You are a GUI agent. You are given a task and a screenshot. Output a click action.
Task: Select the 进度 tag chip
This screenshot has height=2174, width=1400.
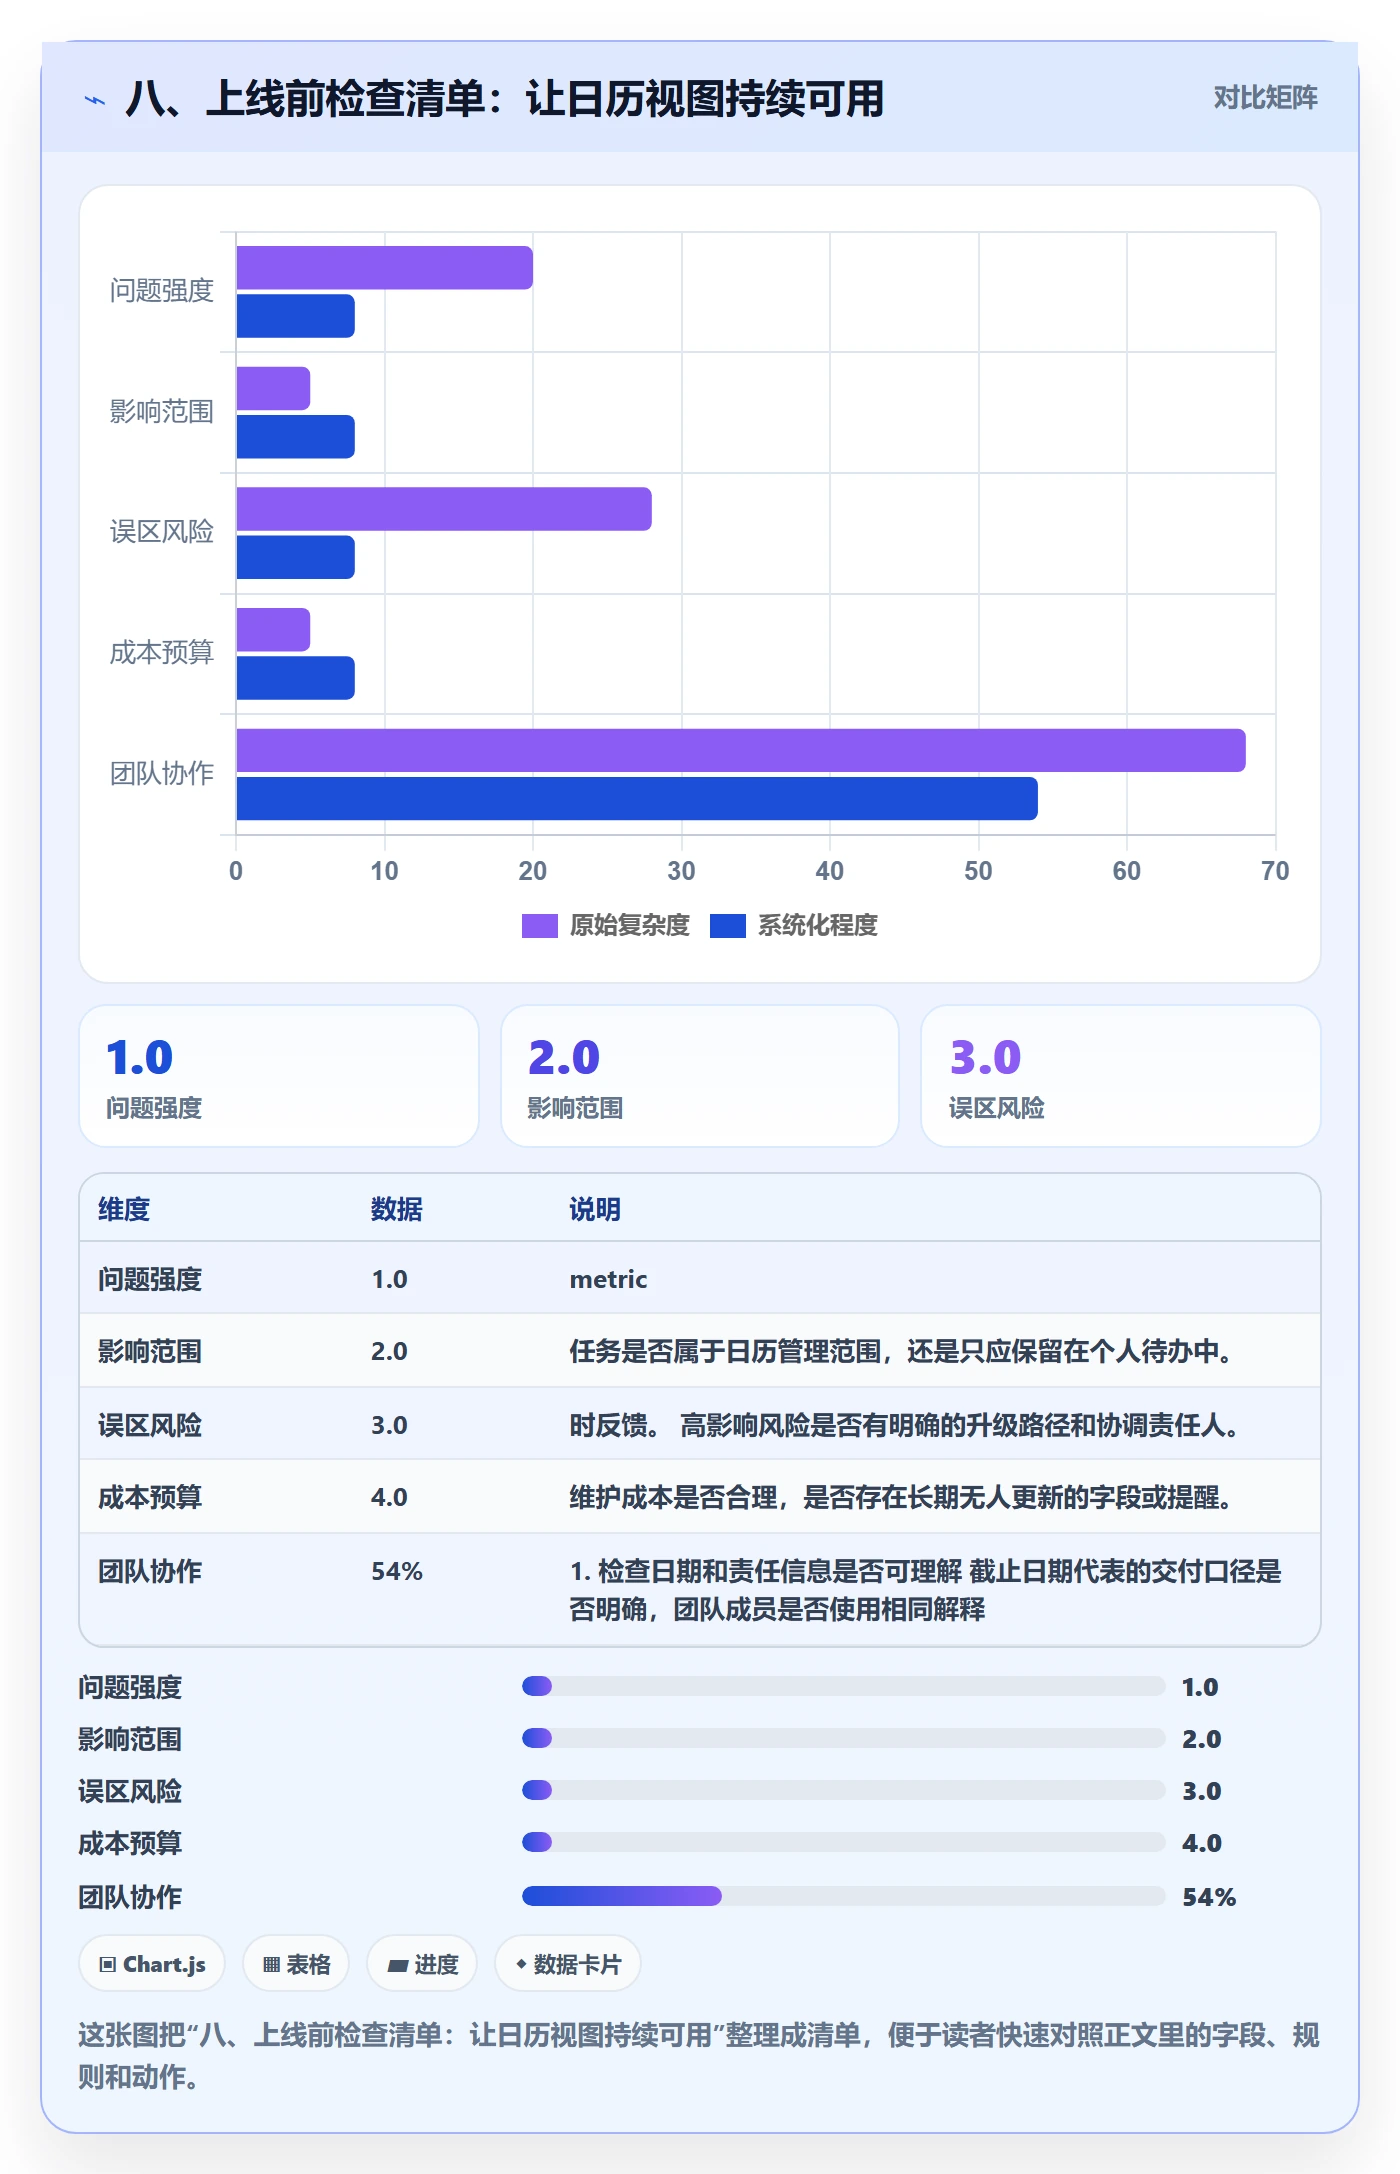click(422, 1964)
